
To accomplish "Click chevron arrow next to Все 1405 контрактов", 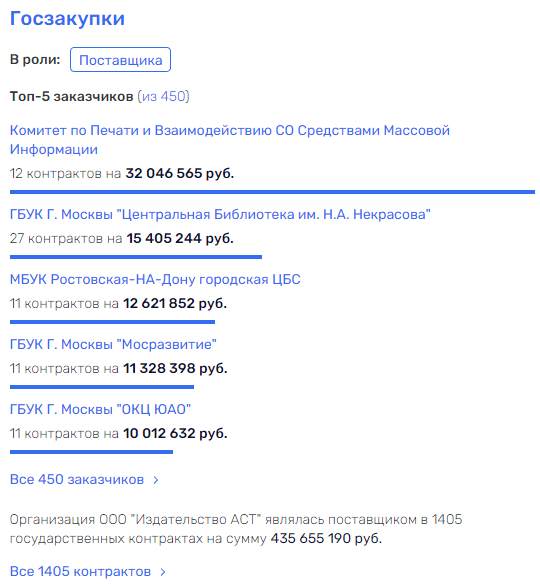I will click(163, 572).
